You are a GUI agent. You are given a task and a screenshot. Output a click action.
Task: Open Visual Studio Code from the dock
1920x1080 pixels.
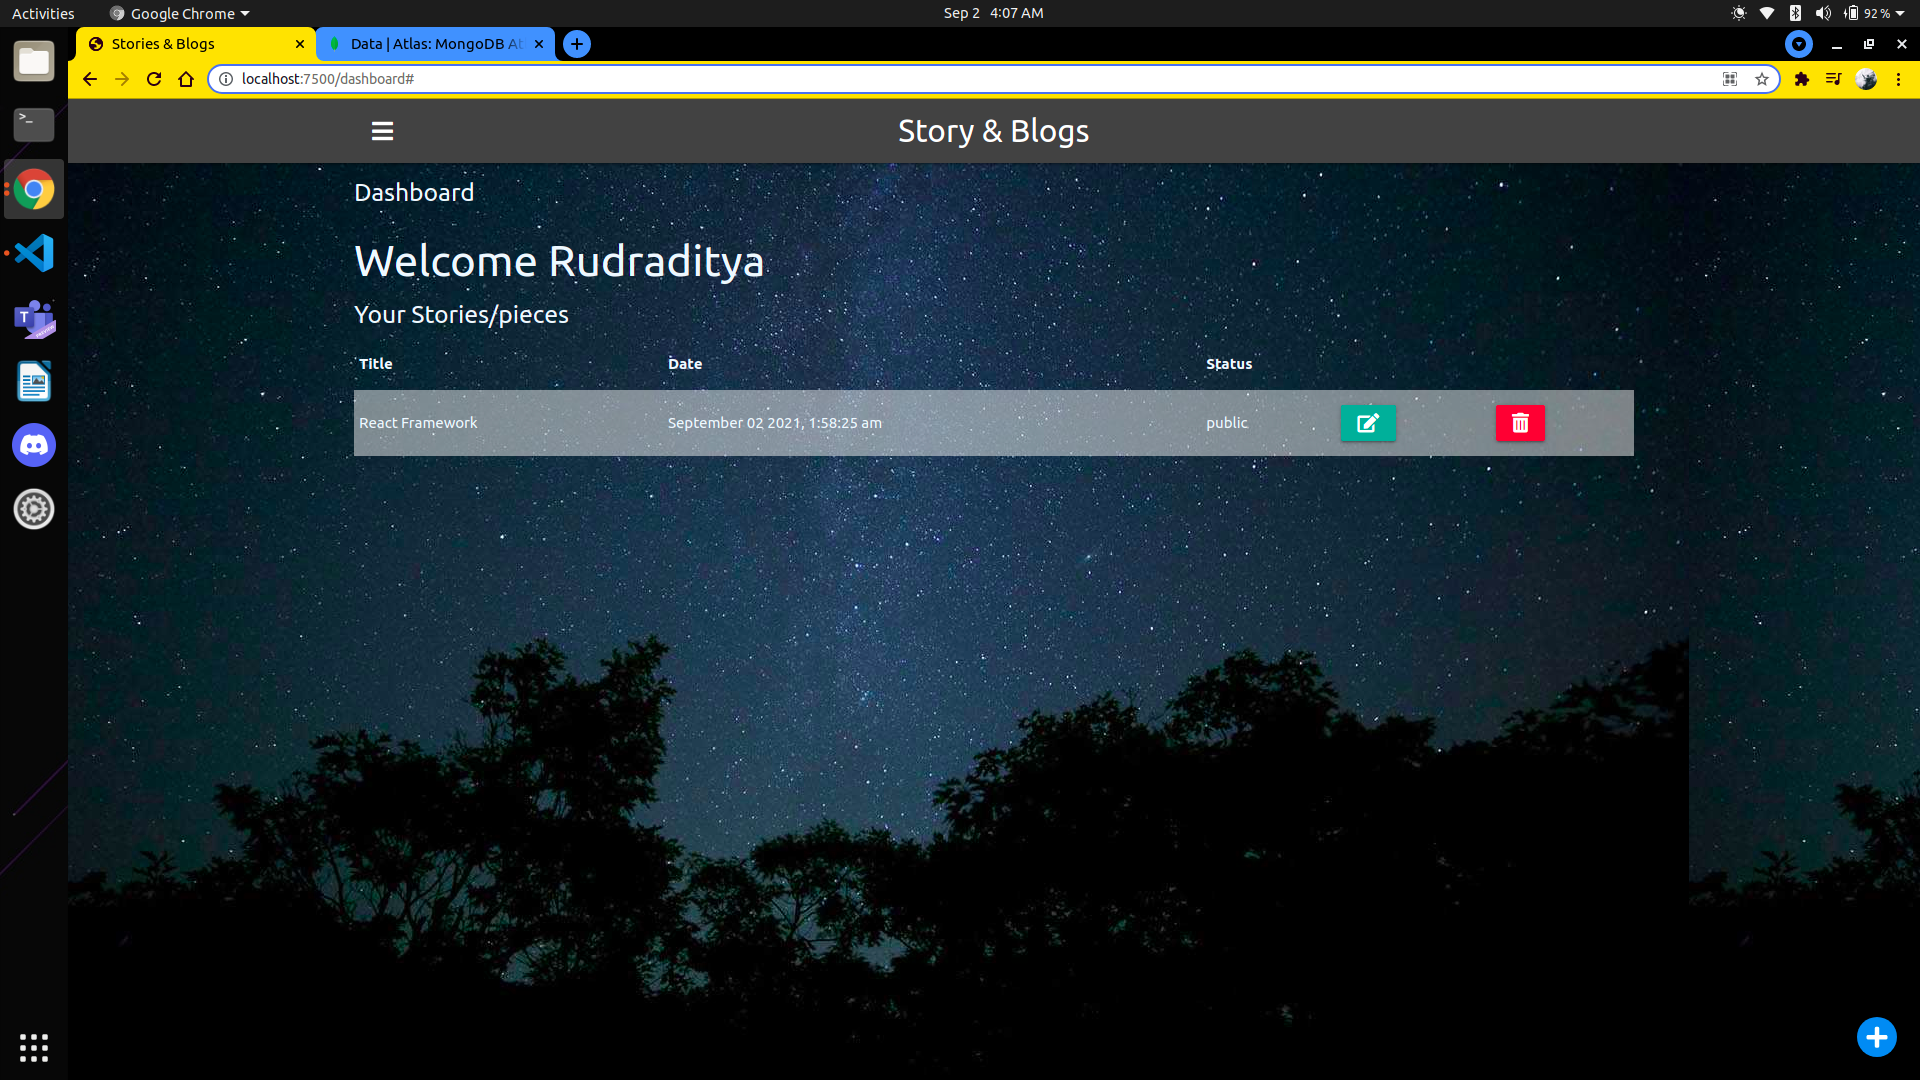coord(33,253)
